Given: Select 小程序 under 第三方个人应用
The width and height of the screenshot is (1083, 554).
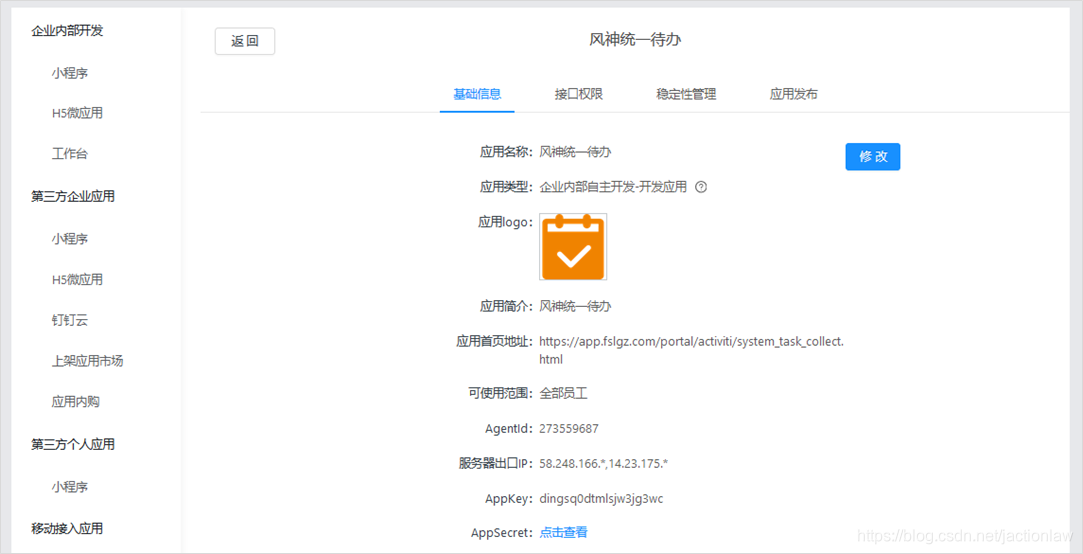Looking at the screenshot, I should tap(70, 487).
